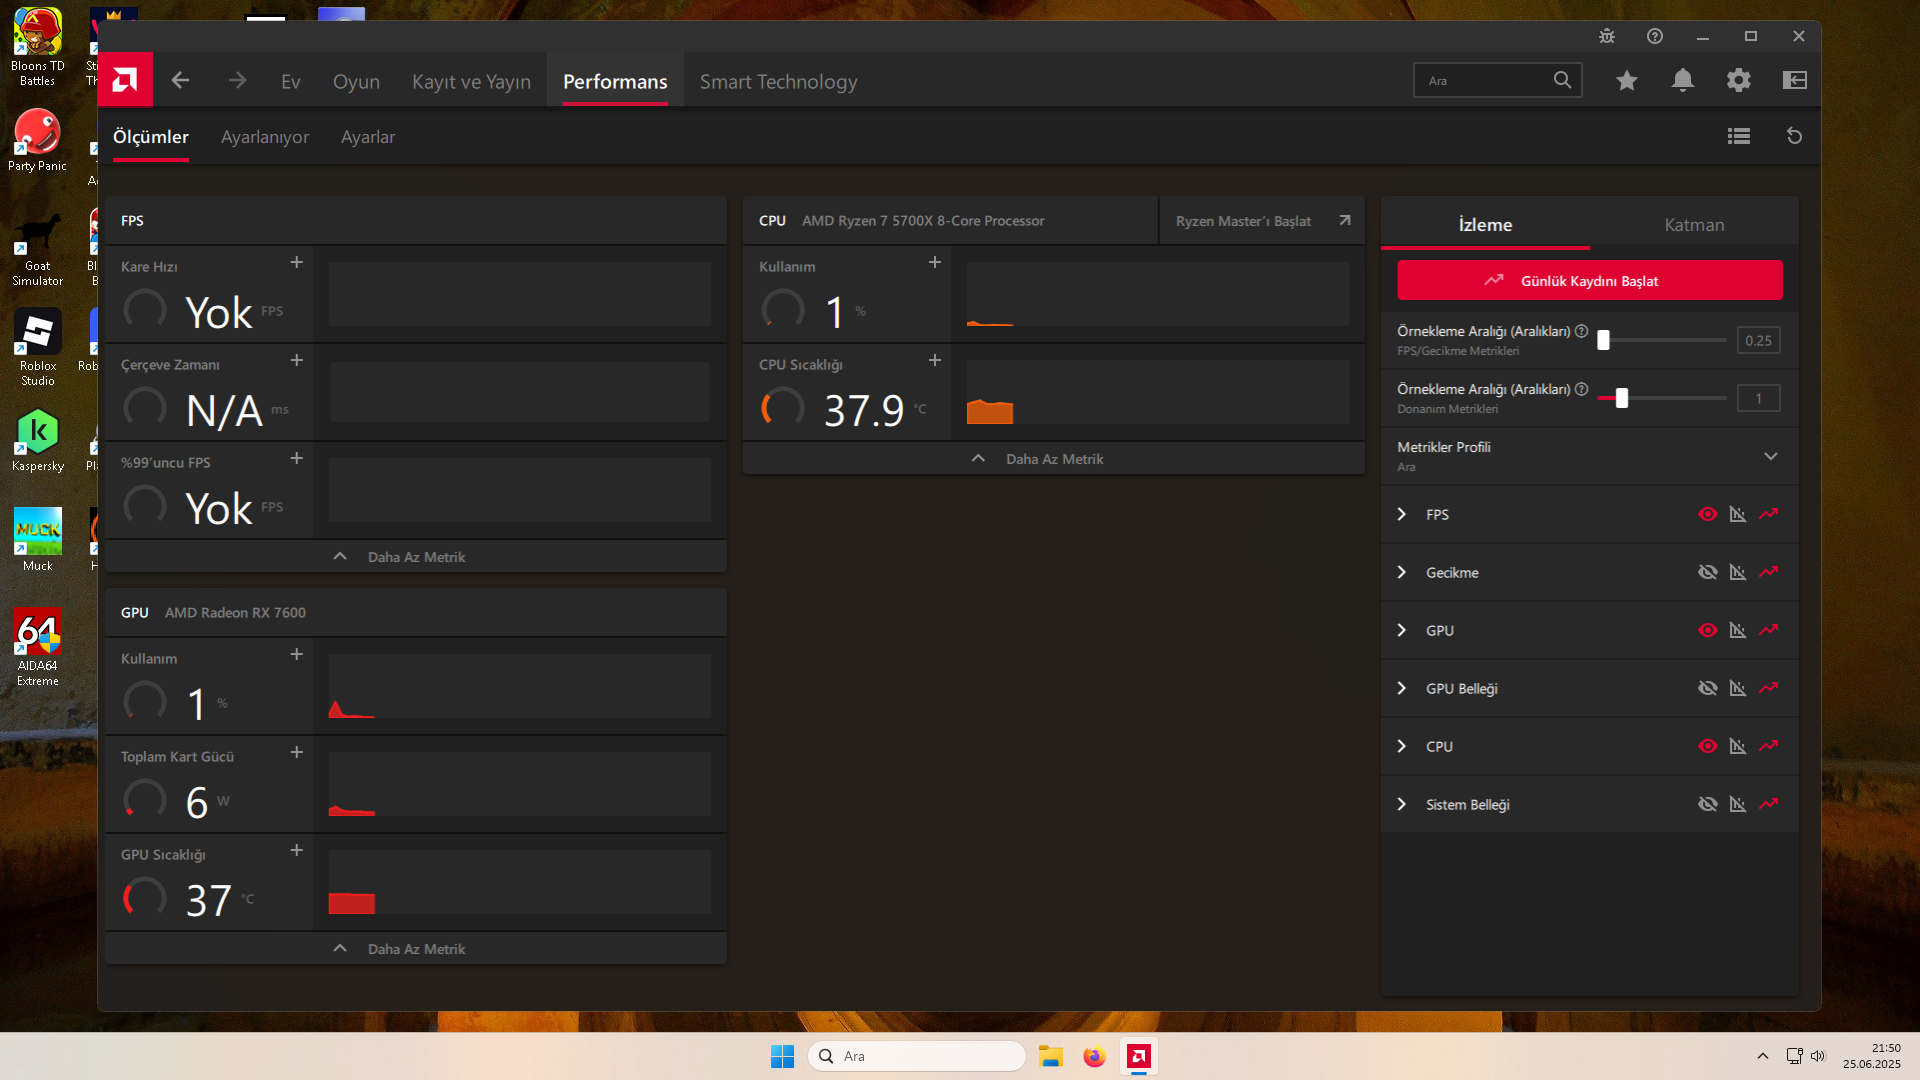Add Çerçeve Zamanı metric with plus icon
This screenshot has width=1920, height=1080.
click(x=297, y=360)
